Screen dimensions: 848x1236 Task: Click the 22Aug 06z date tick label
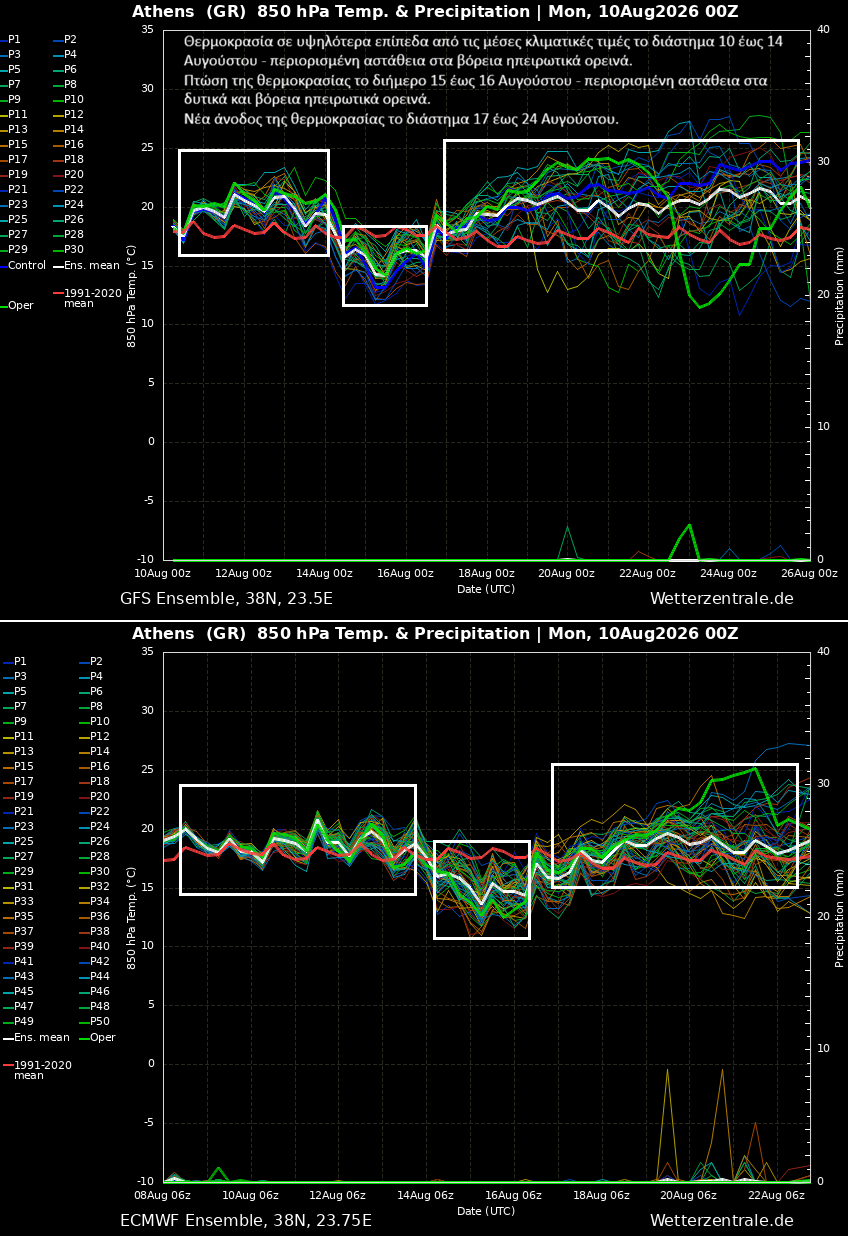776,1195
